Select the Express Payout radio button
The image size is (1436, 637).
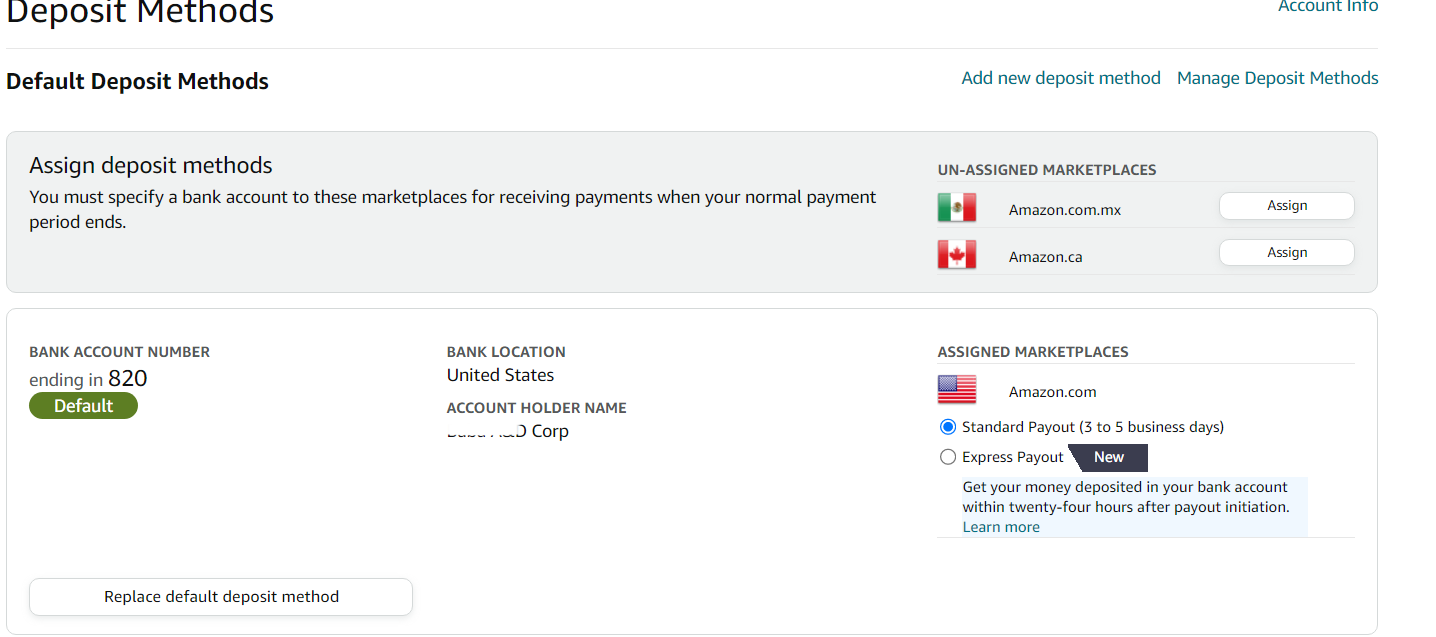[948, 457]
